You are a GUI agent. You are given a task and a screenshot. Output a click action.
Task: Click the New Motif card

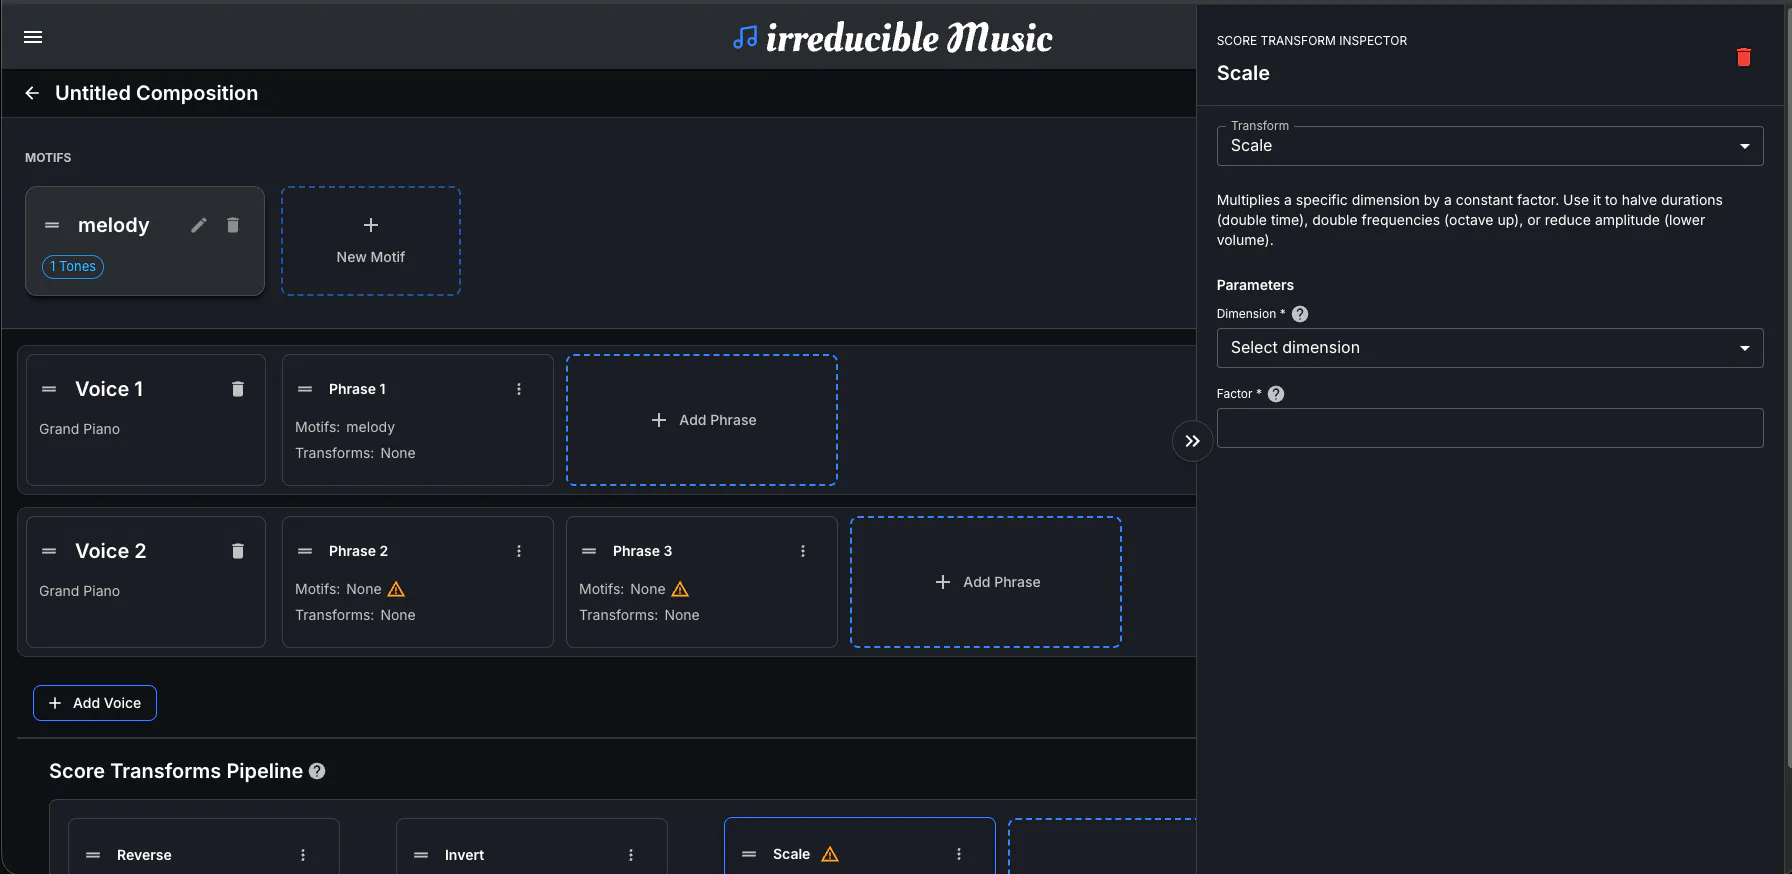click(x=371, y=241)
